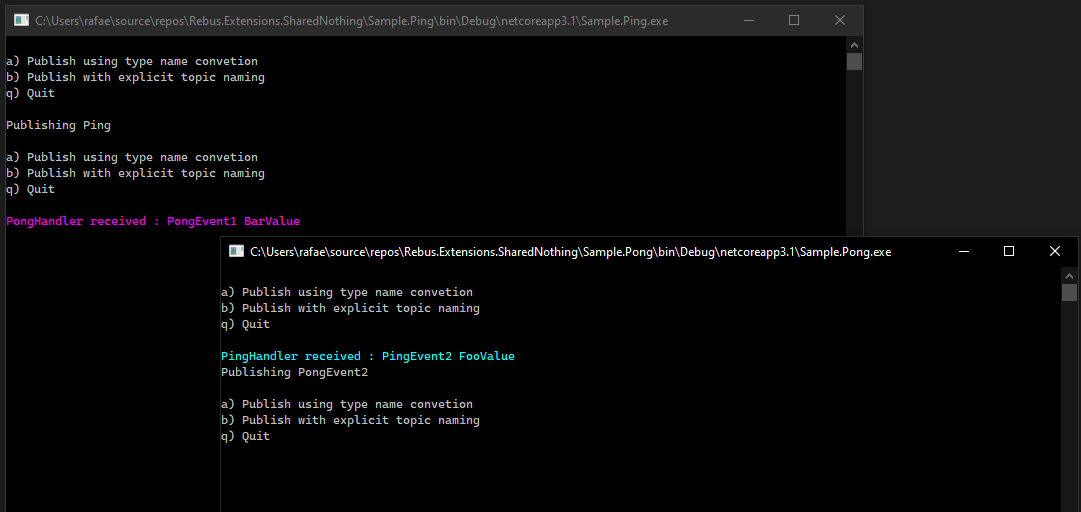
Task: Click last 'q) Quit' line in Pong window
Action: click(x=245, y=436)
